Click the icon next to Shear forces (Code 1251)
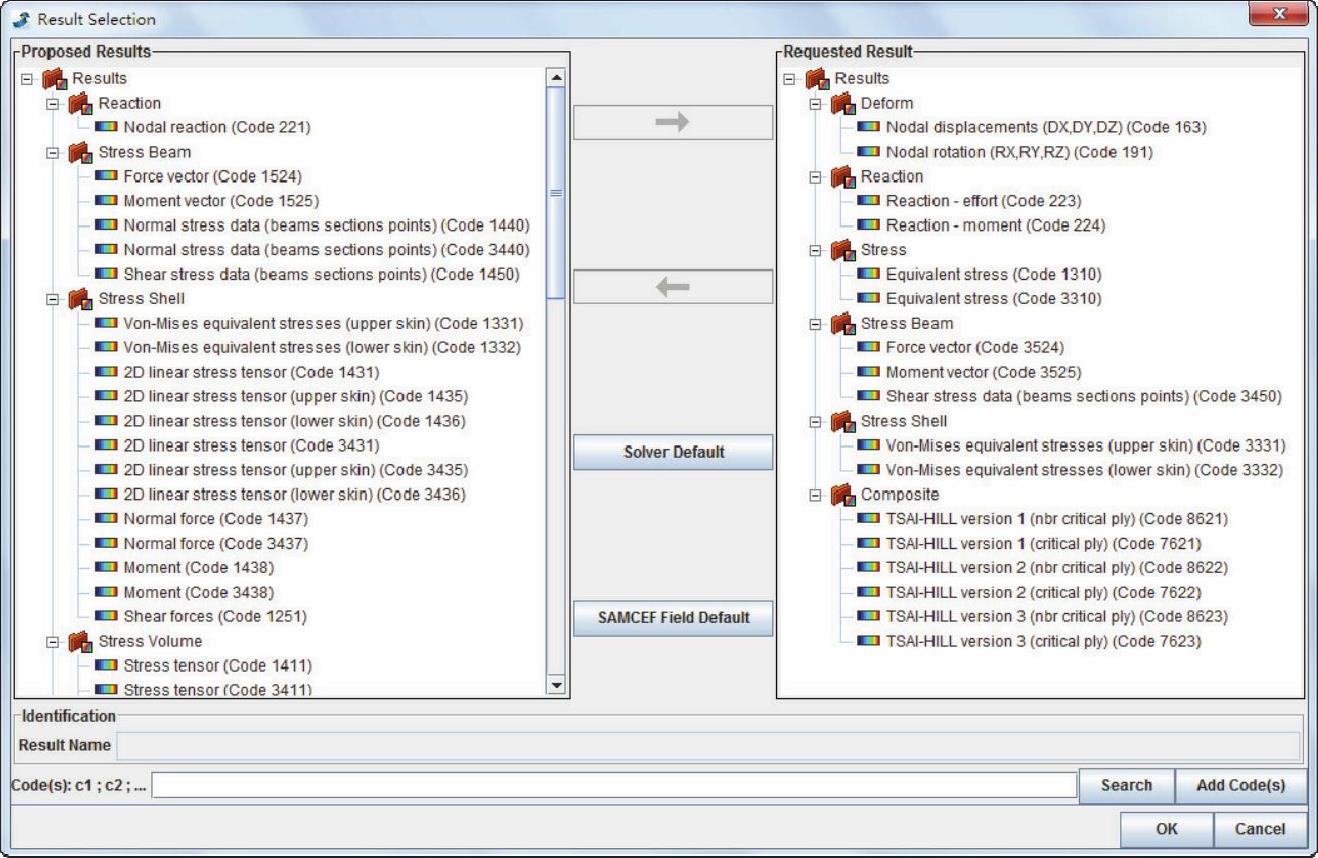 106,617
